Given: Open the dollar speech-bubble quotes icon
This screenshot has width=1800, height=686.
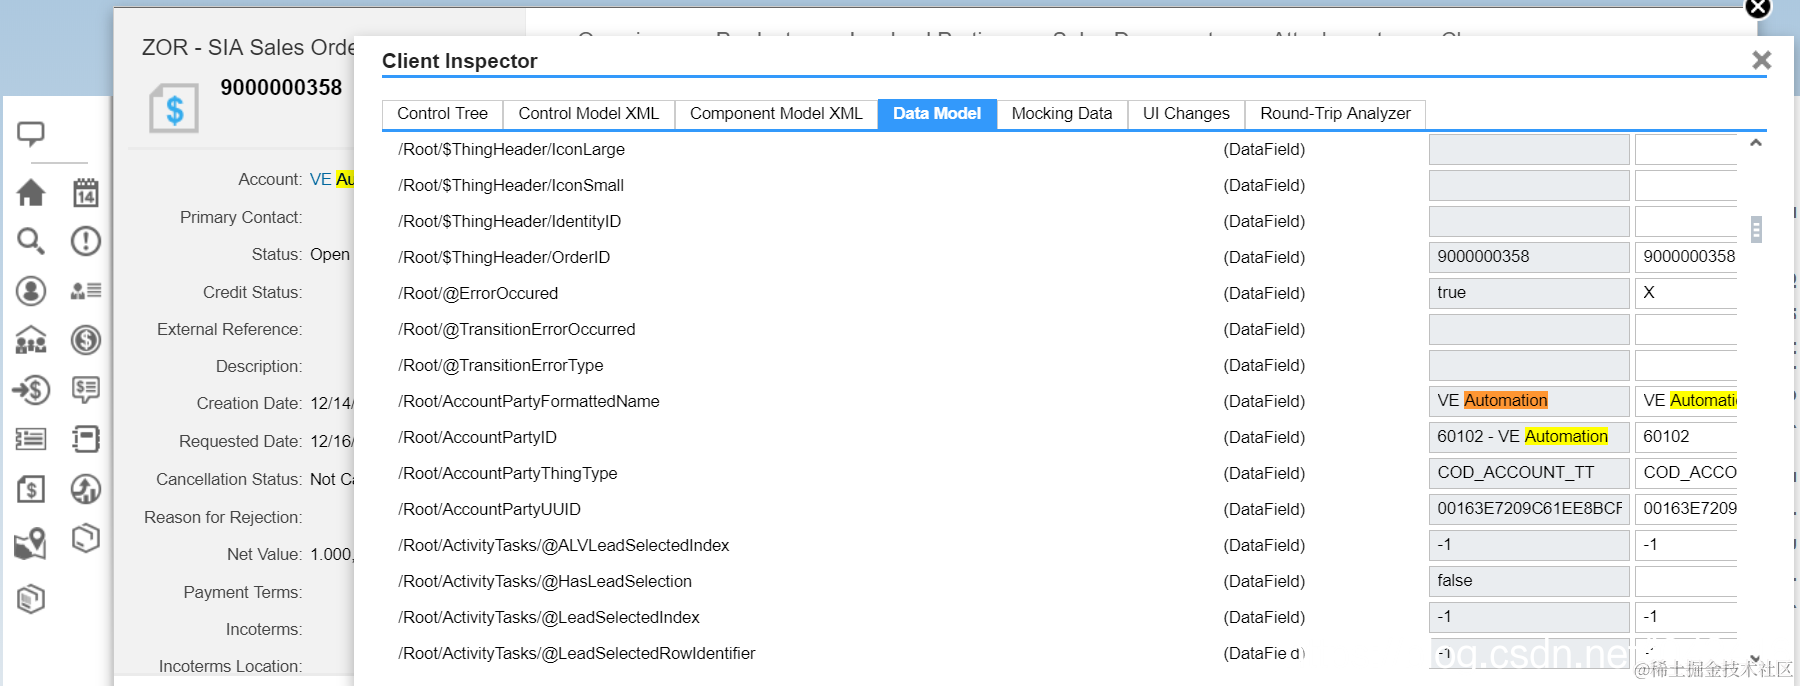Looking at the screenshot, I should click(x=86, y=389).
